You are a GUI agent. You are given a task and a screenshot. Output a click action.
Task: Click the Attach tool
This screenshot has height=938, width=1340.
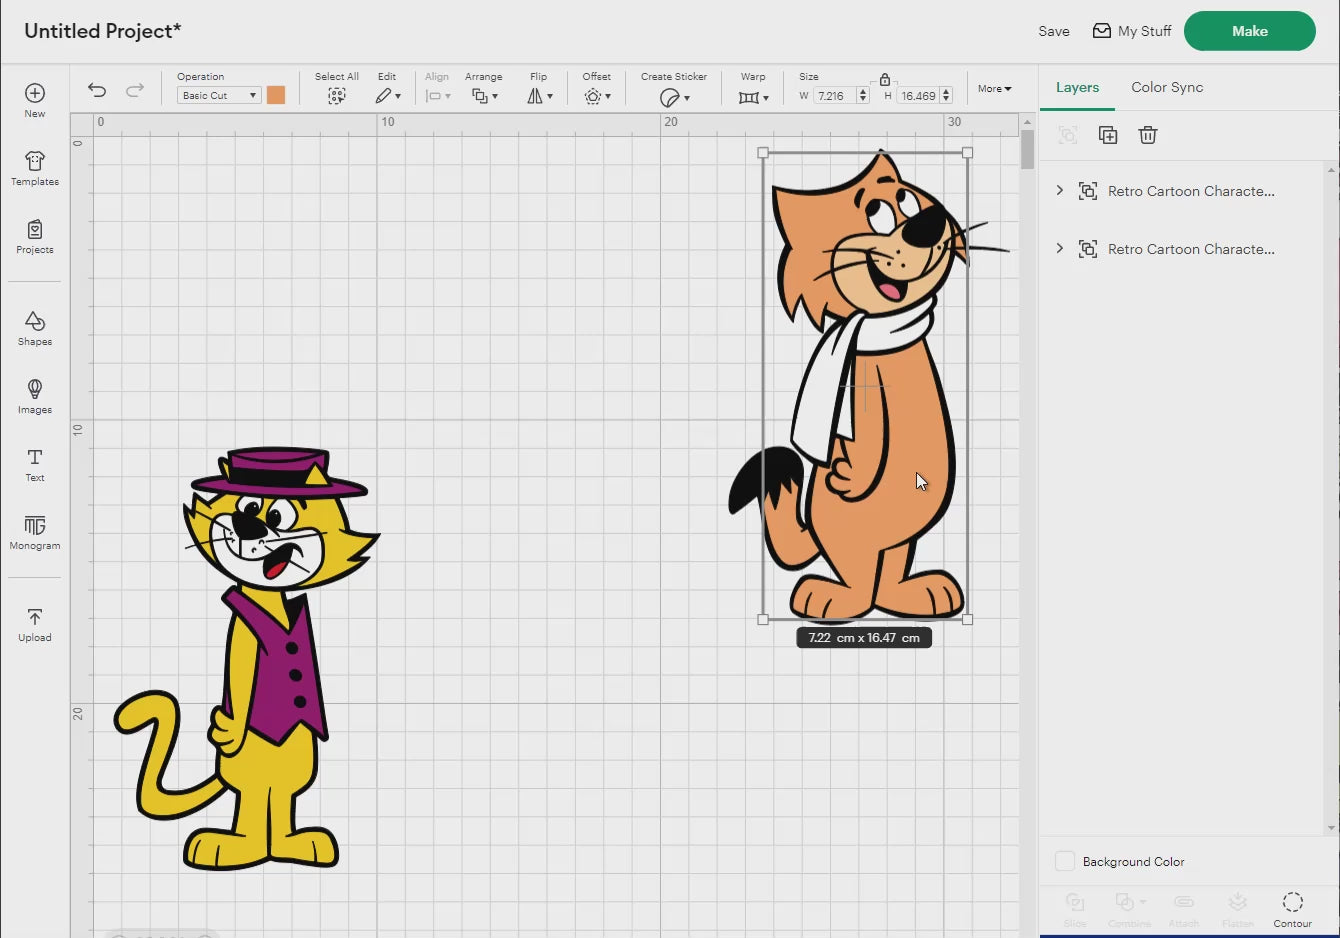1184,910
